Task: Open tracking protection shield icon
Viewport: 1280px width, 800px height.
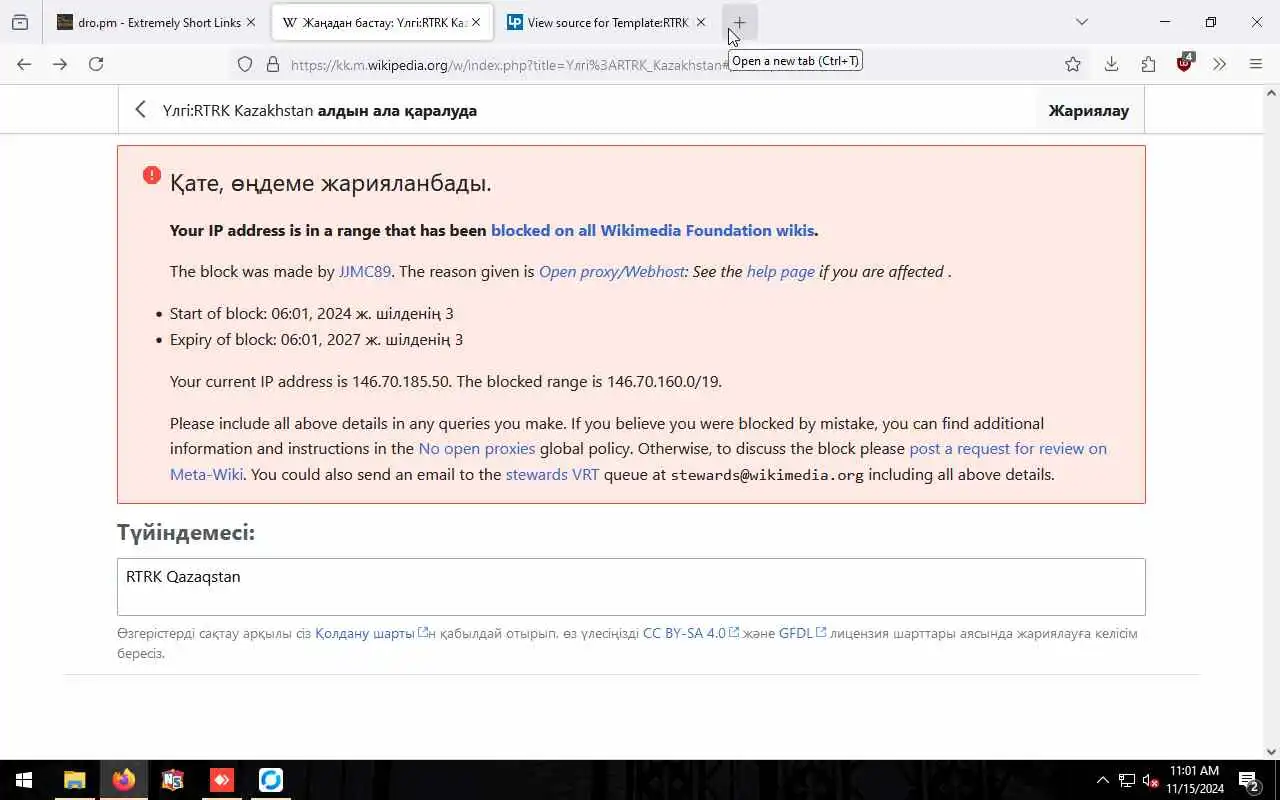Action: (245, 65)
